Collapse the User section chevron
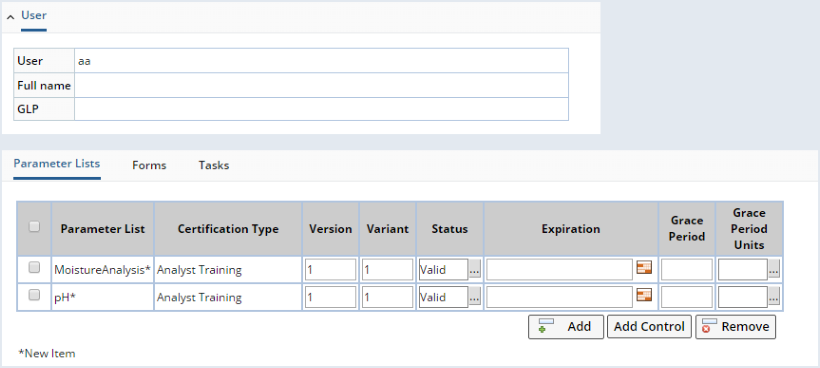820x368 pixels. coord(10,17)
